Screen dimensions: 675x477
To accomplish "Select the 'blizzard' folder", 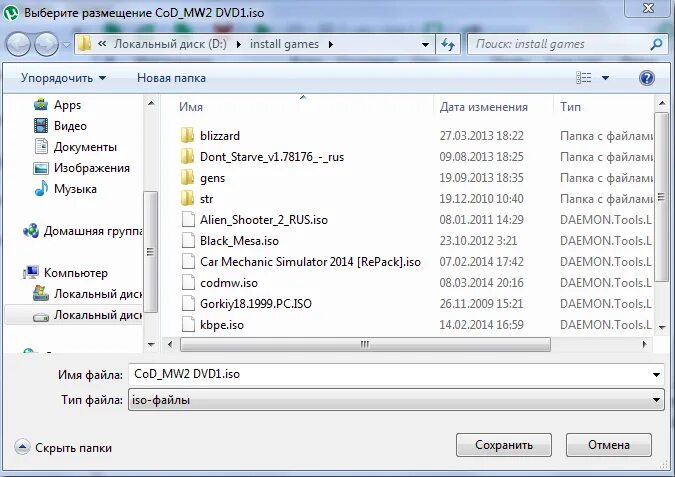I will 220,136.
